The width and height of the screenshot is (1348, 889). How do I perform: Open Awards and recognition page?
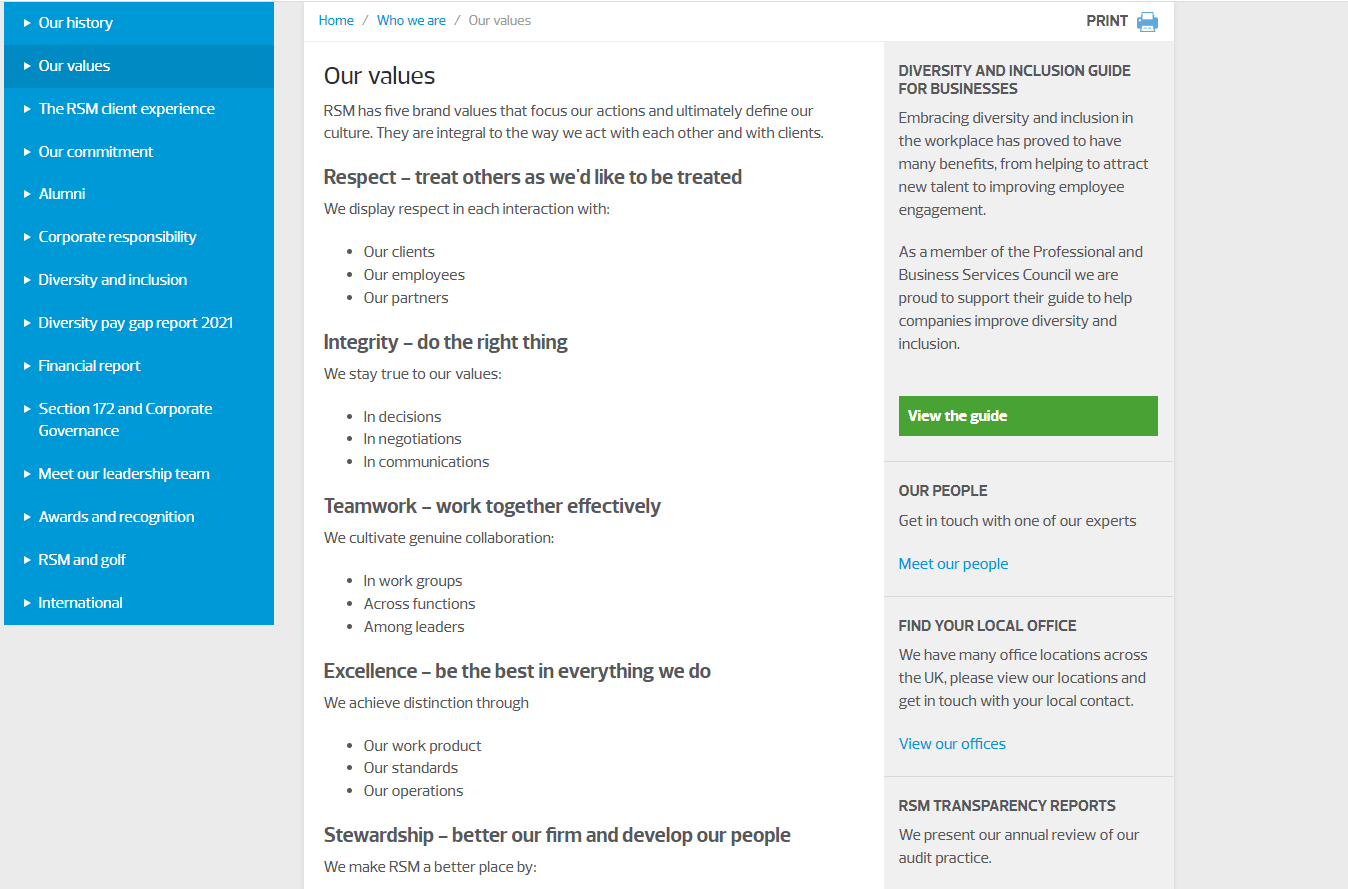(x=116, y=517)
